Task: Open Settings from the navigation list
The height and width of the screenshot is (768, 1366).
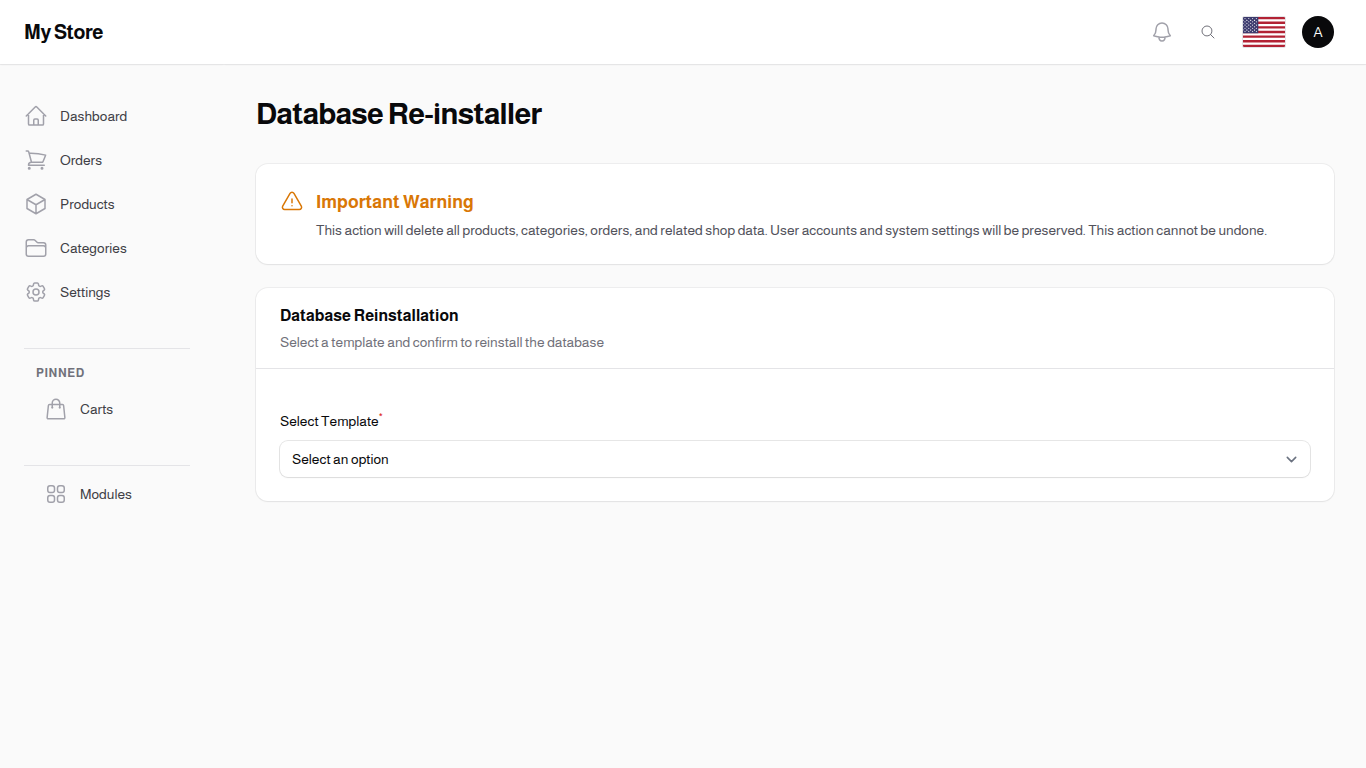Action: click(x=85, y=292)
